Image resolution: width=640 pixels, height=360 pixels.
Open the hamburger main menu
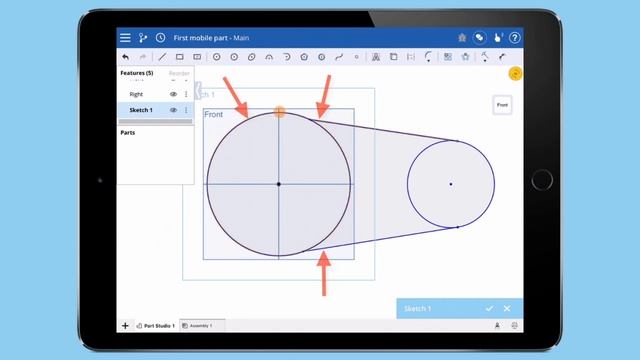click(x=125, y=38)
